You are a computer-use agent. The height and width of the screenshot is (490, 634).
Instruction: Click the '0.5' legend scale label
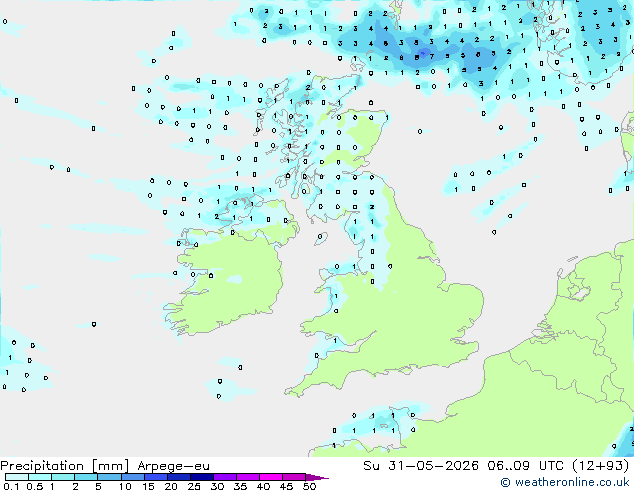coord(34,486)
